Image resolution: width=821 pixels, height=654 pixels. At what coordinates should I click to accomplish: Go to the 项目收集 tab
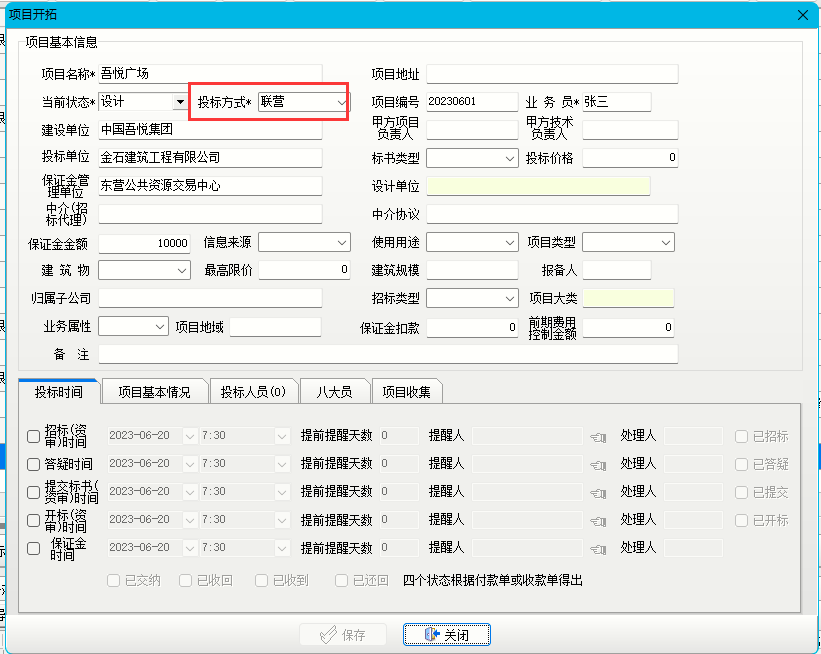(406, 392)
